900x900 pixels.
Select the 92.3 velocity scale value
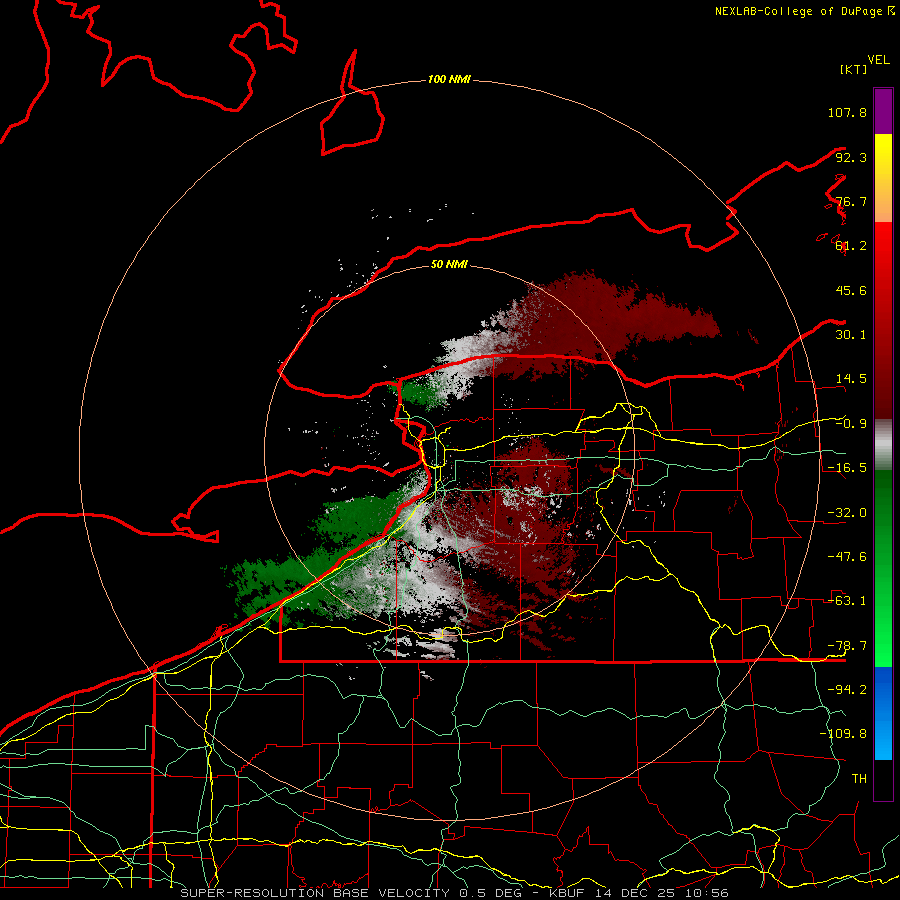tap(851, 157)
